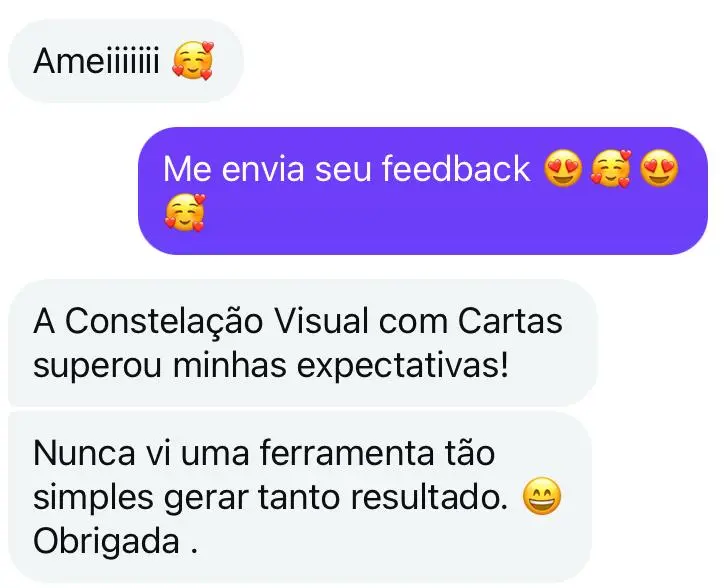
Task: Click the word feedback in purple bubble
Action: 456,169
